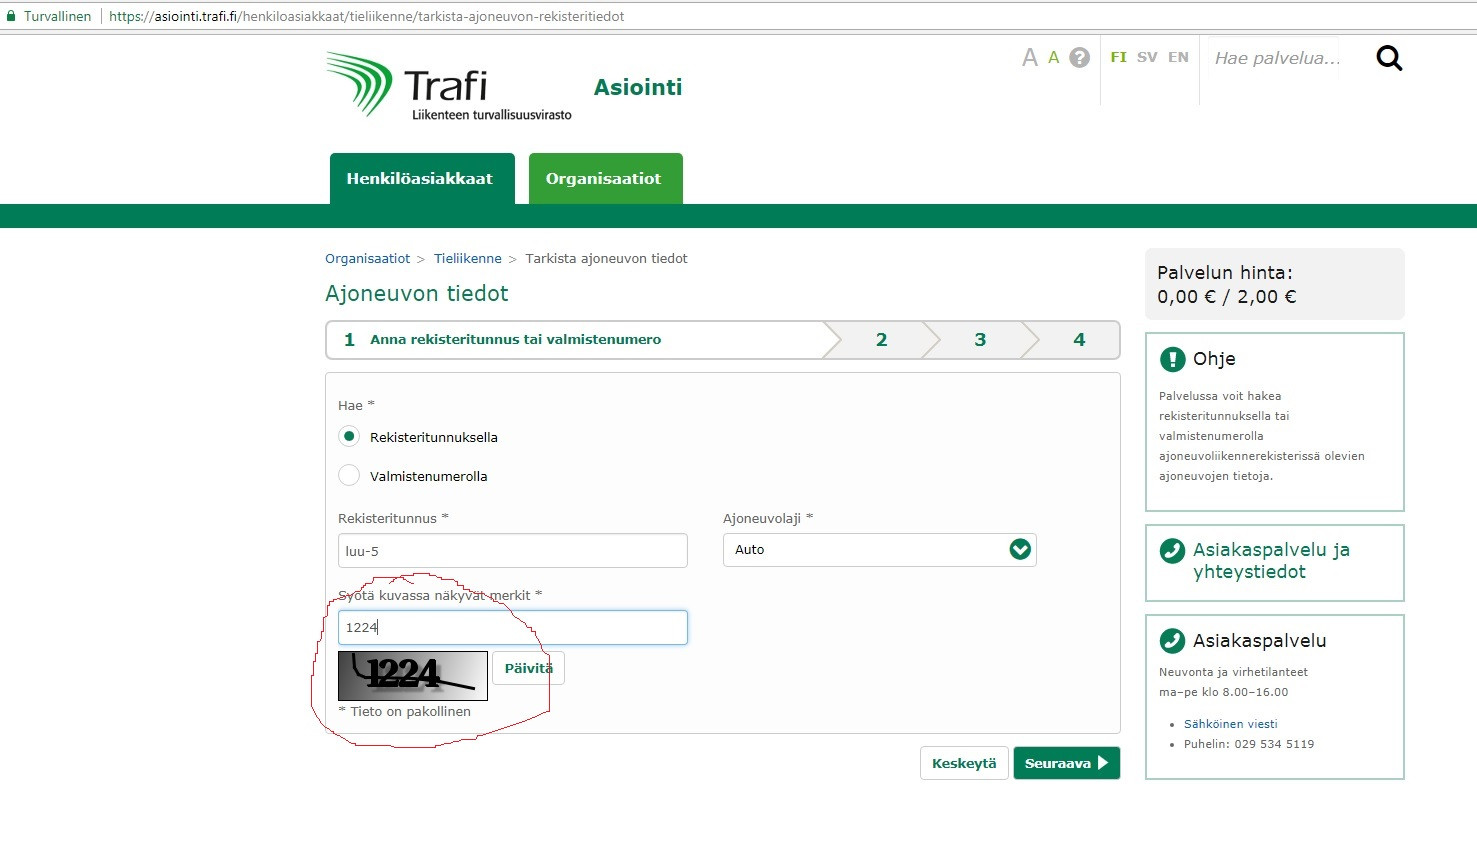Click the Ohje exclamation icon

(1172, 359)
